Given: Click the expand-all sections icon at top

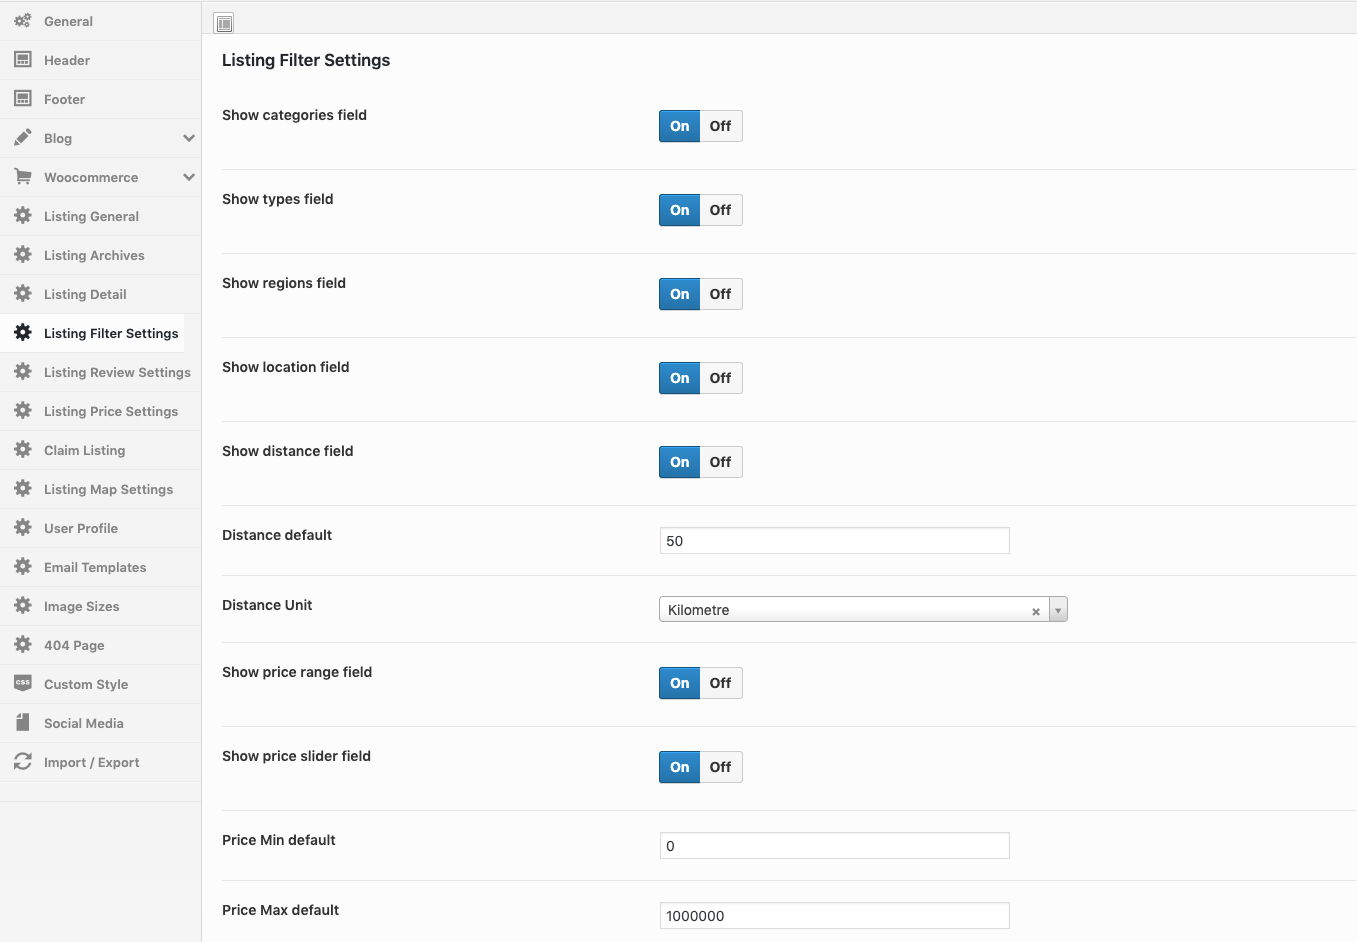Looking at the screenshot, I should click(224, 23).
